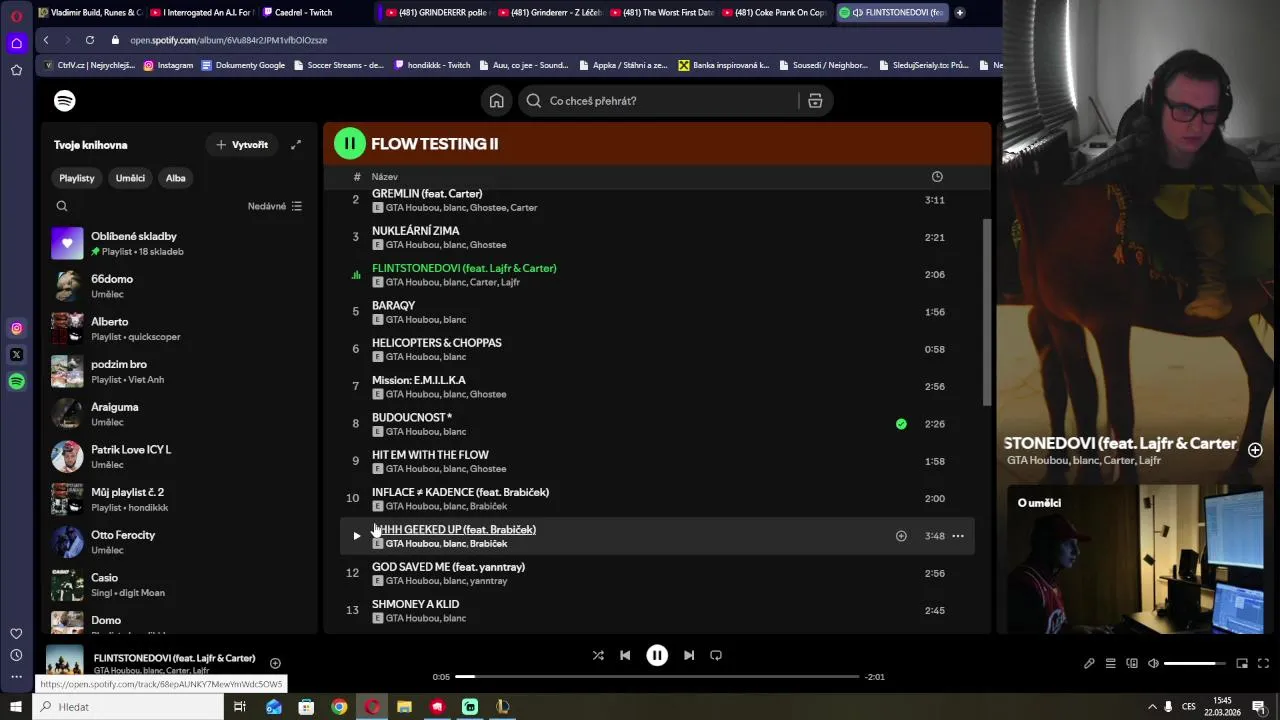
Task: Go to Spotify Home via house icon
Action: tap(496, 101)
